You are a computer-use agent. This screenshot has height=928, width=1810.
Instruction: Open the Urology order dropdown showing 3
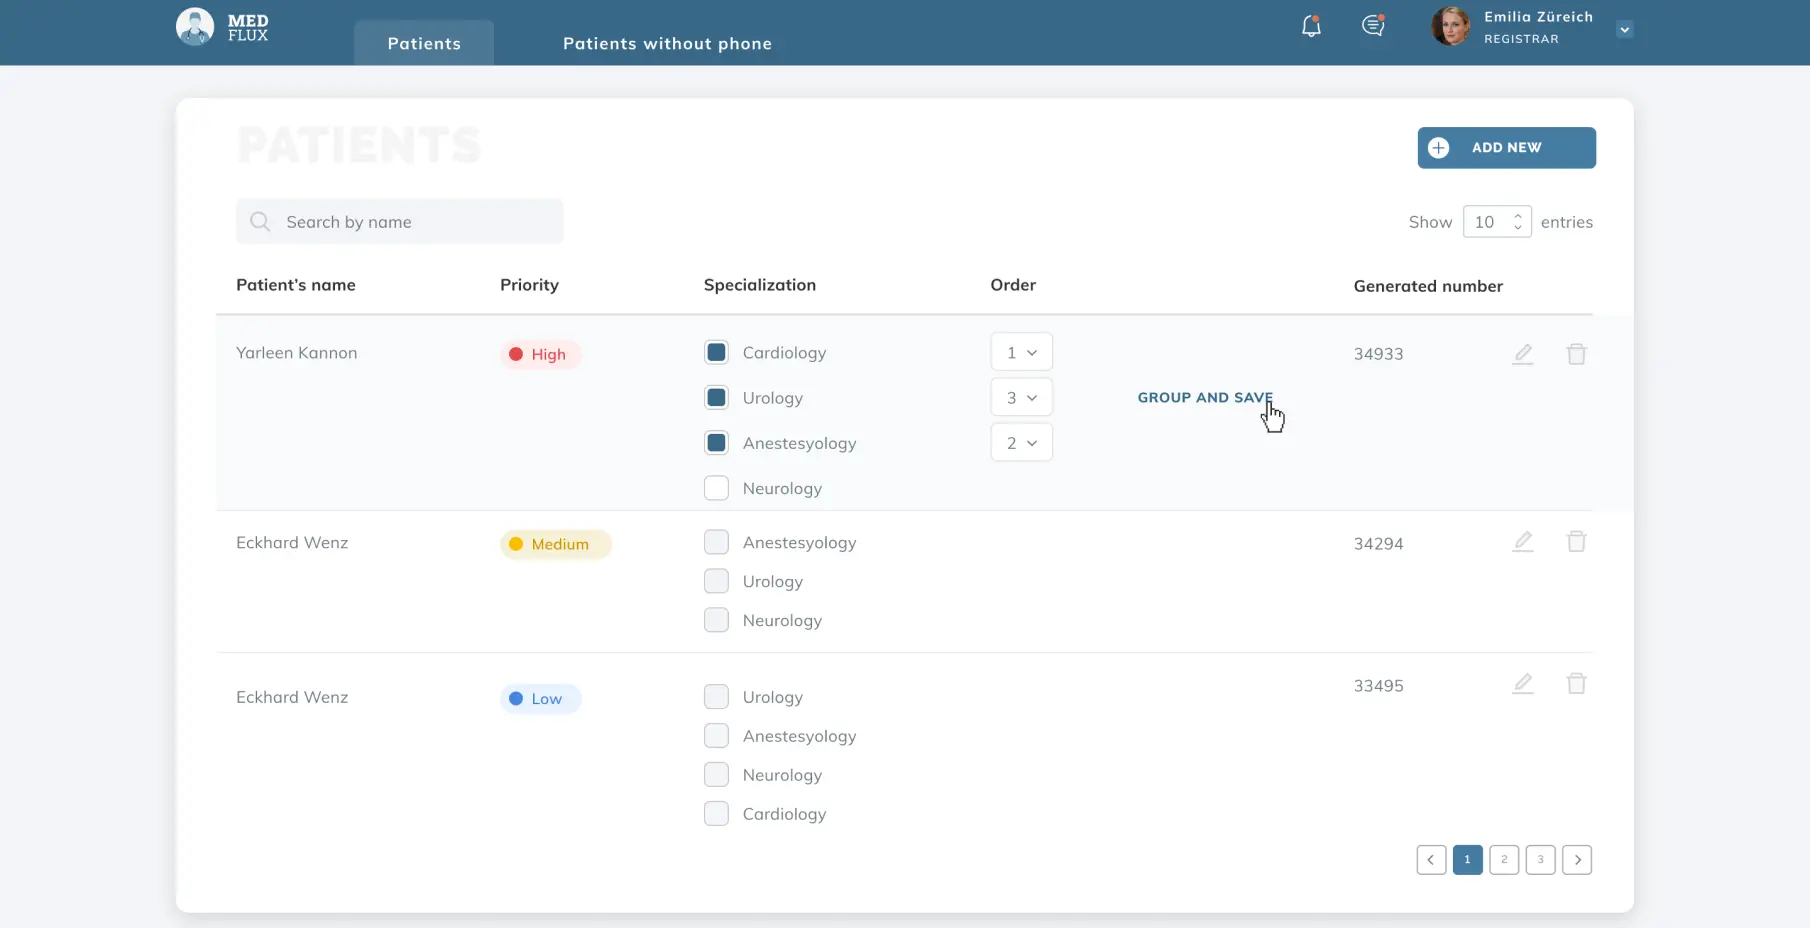[x=1021, y=398]
